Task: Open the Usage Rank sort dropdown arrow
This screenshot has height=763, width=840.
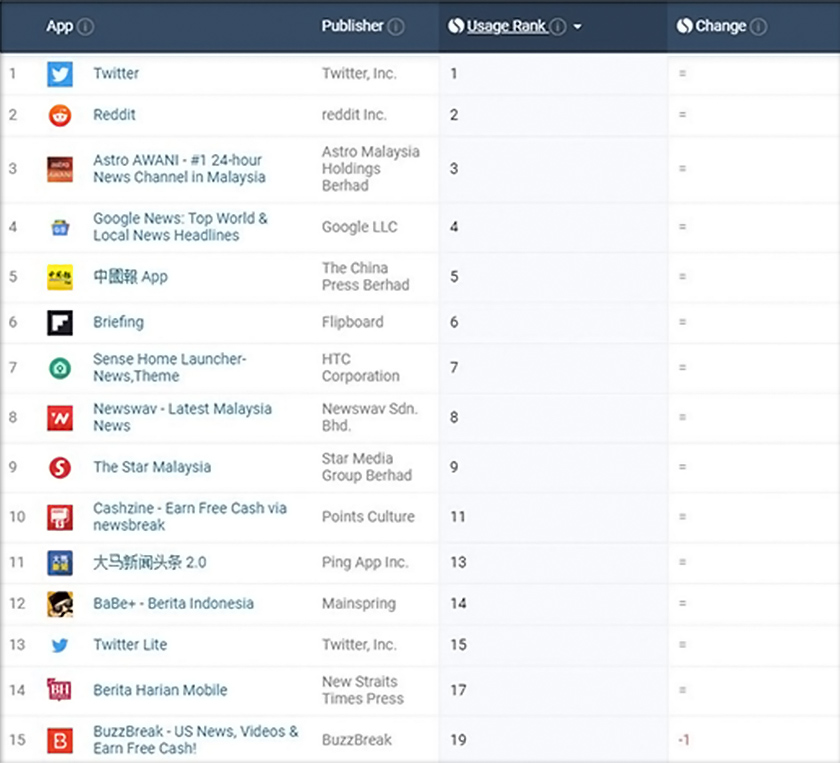Action: tap(578, 27)
